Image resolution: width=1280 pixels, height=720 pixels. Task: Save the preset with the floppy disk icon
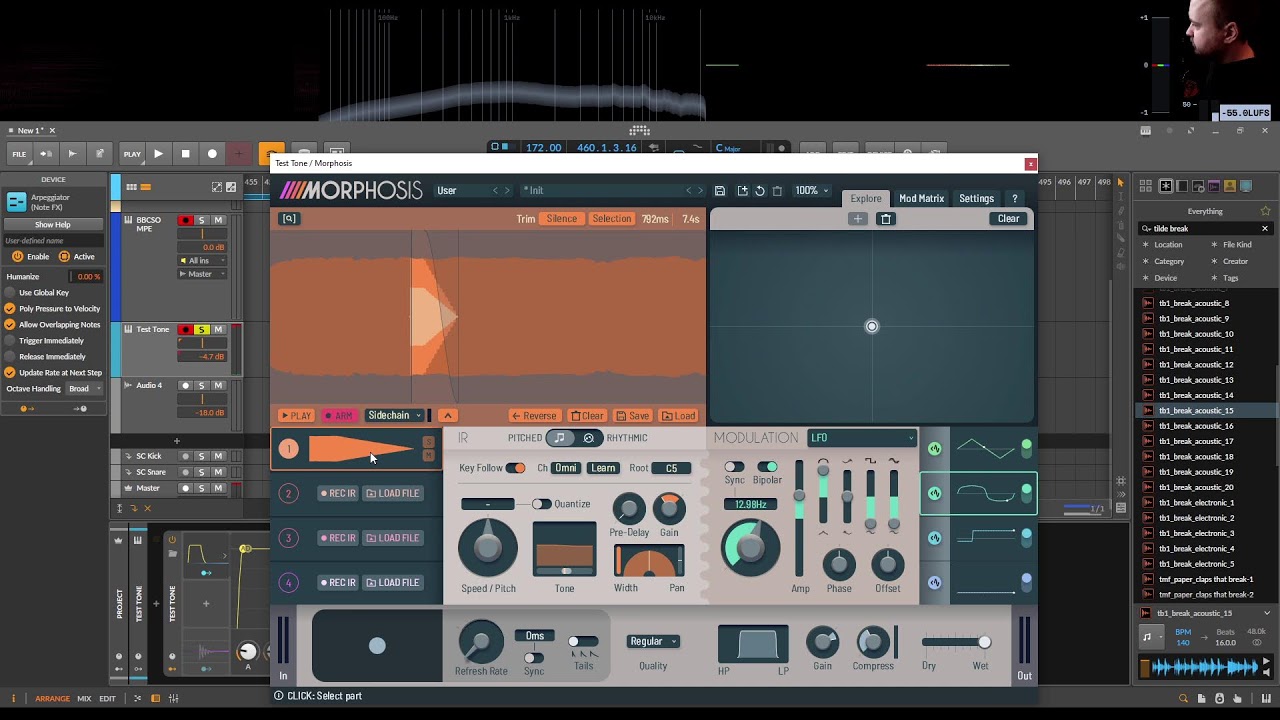(x=719, y=190)
